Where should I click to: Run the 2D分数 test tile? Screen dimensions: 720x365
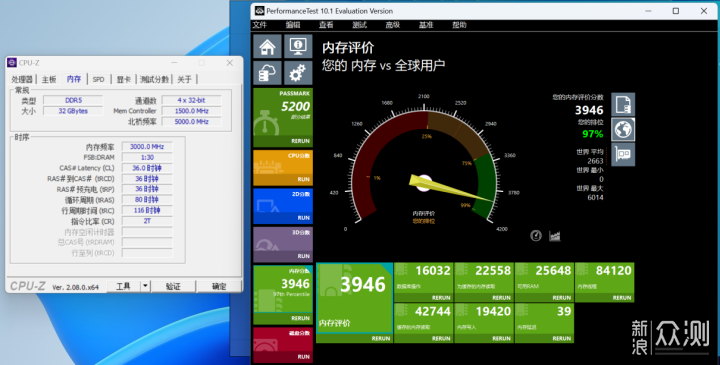[304, 218]
